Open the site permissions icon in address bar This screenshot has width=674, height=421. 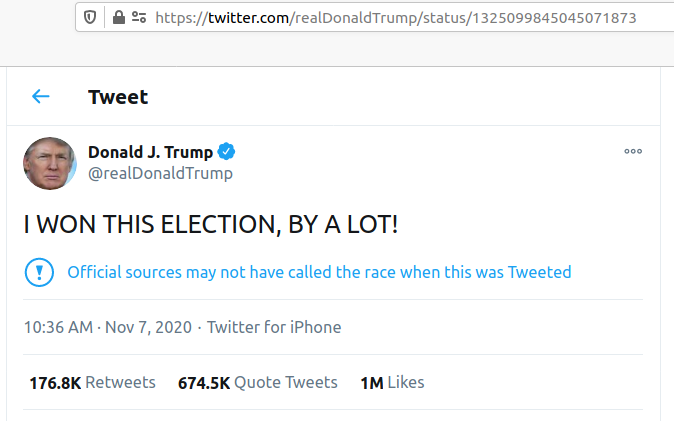pos(139,17)
